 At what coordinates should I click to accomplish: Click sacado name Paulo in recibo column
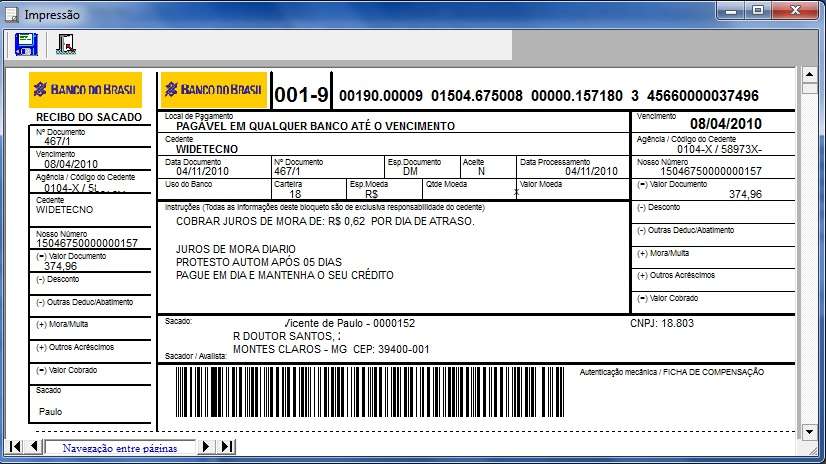[x=51, y=411]
